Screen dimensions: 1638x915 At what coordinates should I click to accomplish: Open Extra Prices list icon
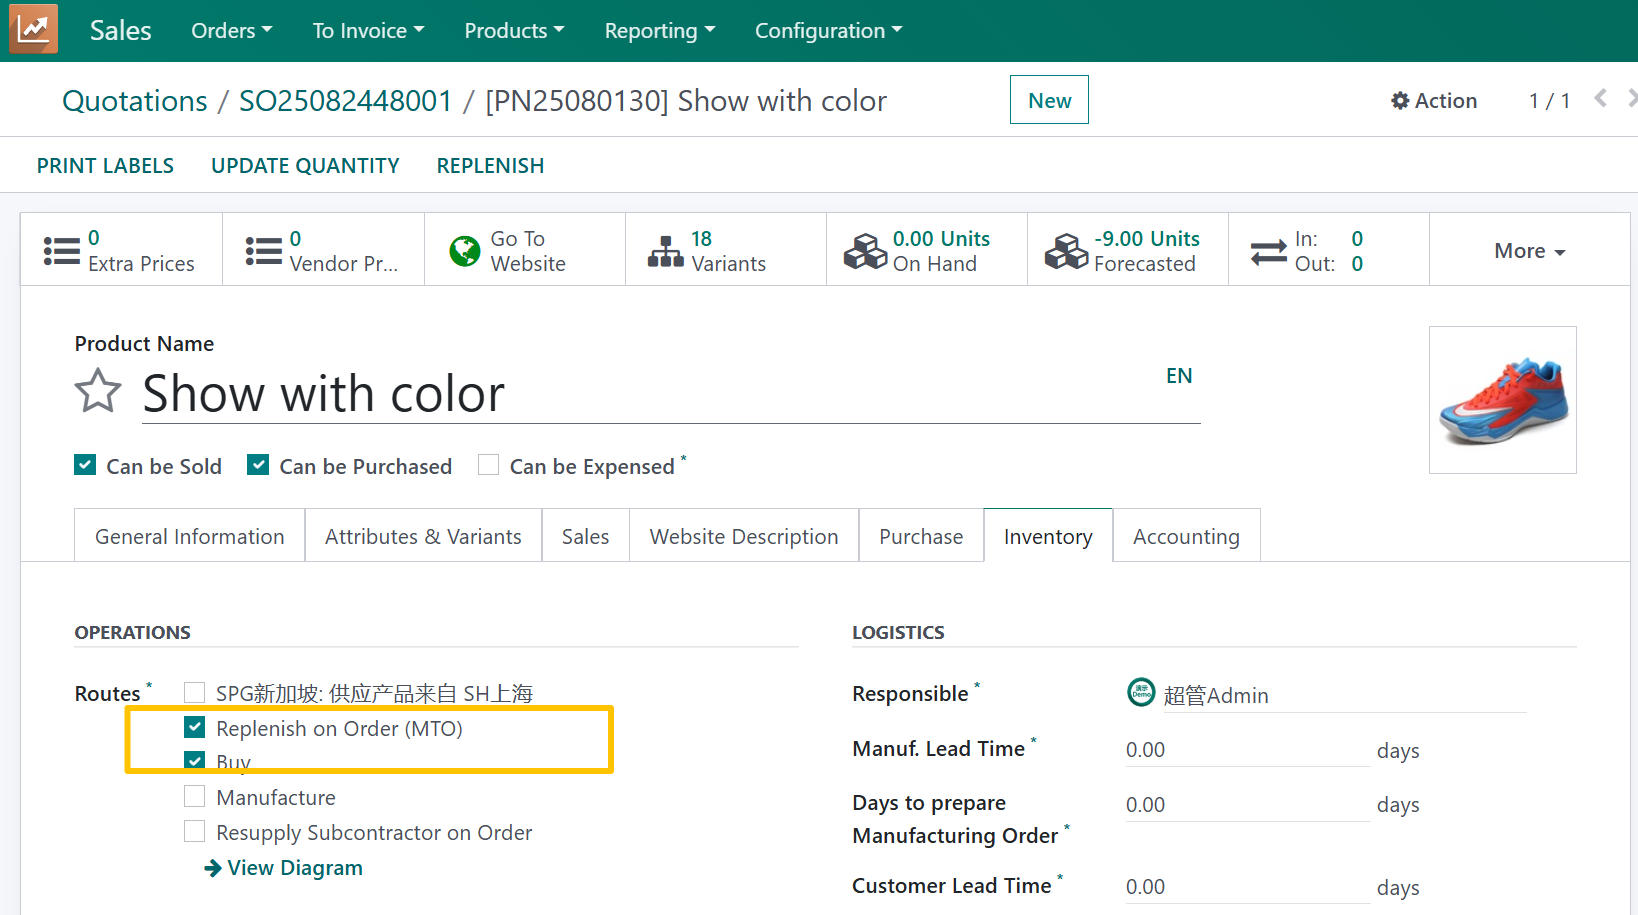coord(61,251)
